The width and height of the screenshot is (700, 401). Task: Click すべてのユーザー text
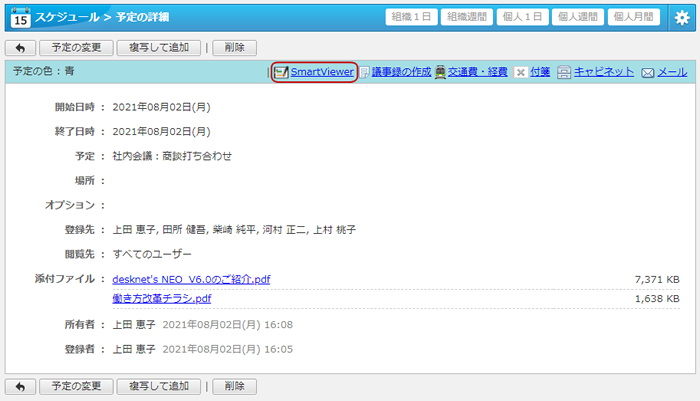tap(152, 255)
